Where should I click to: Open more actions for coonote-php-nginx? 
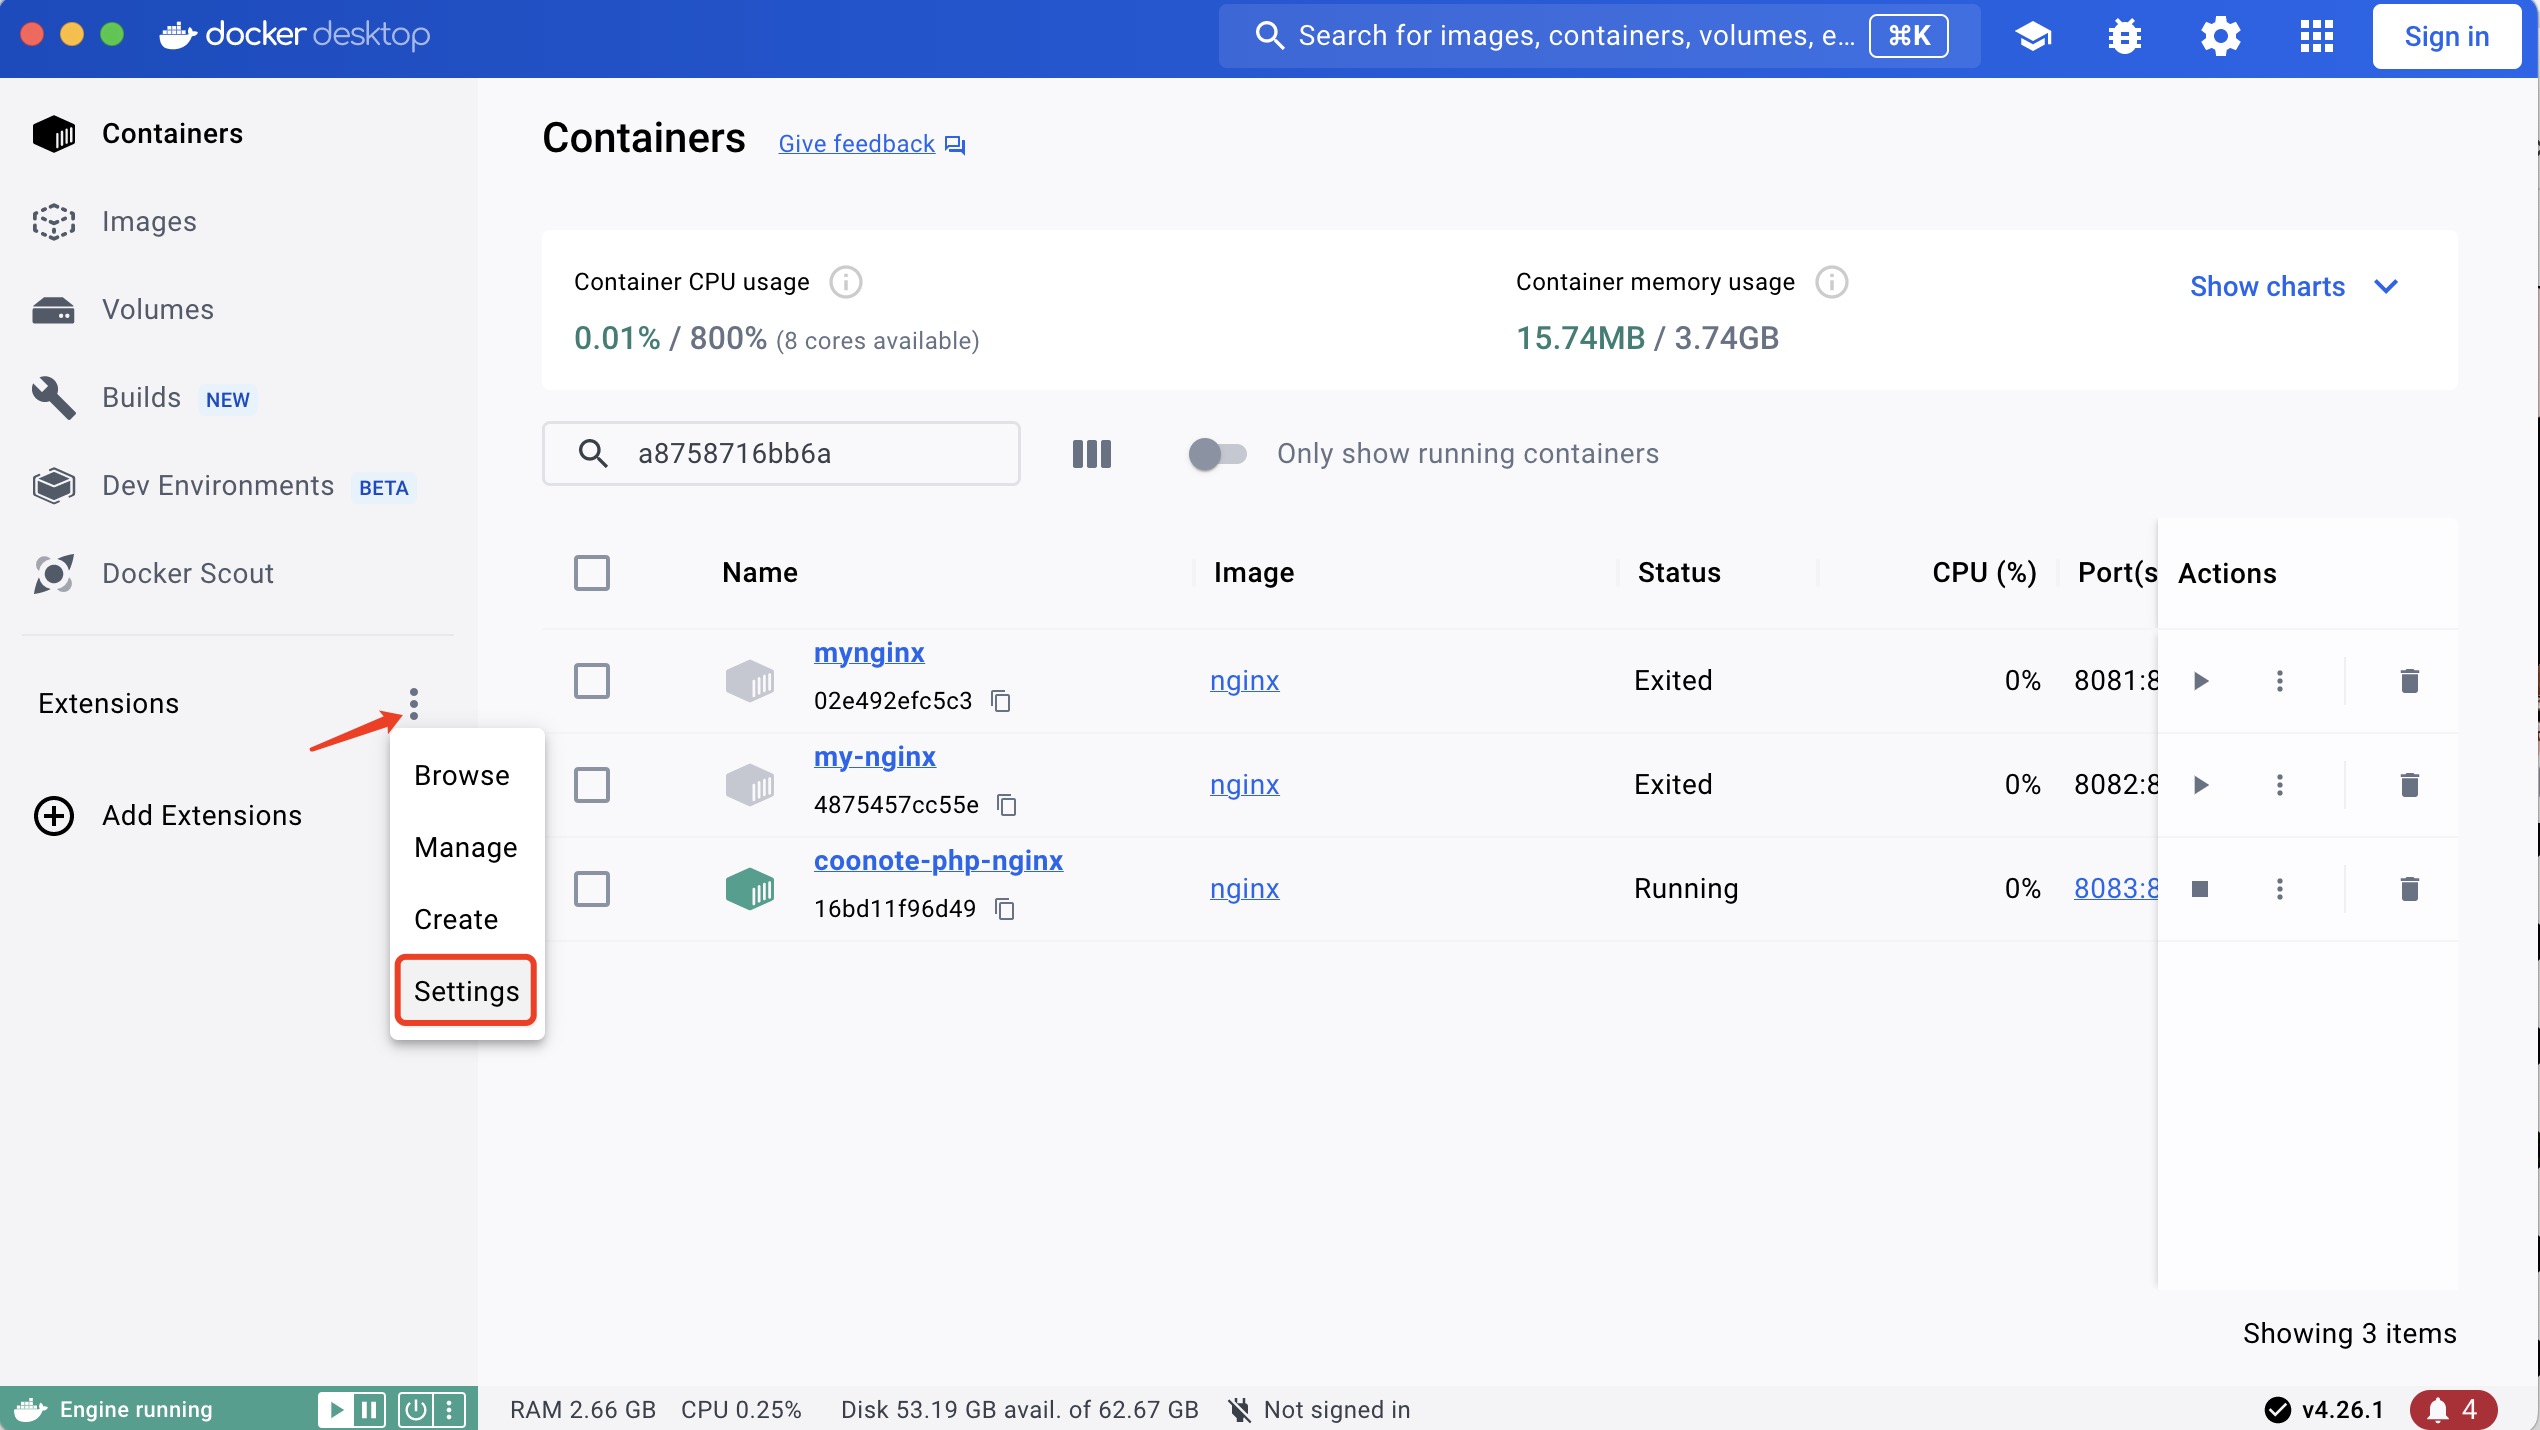click(x=2280, y=889)
